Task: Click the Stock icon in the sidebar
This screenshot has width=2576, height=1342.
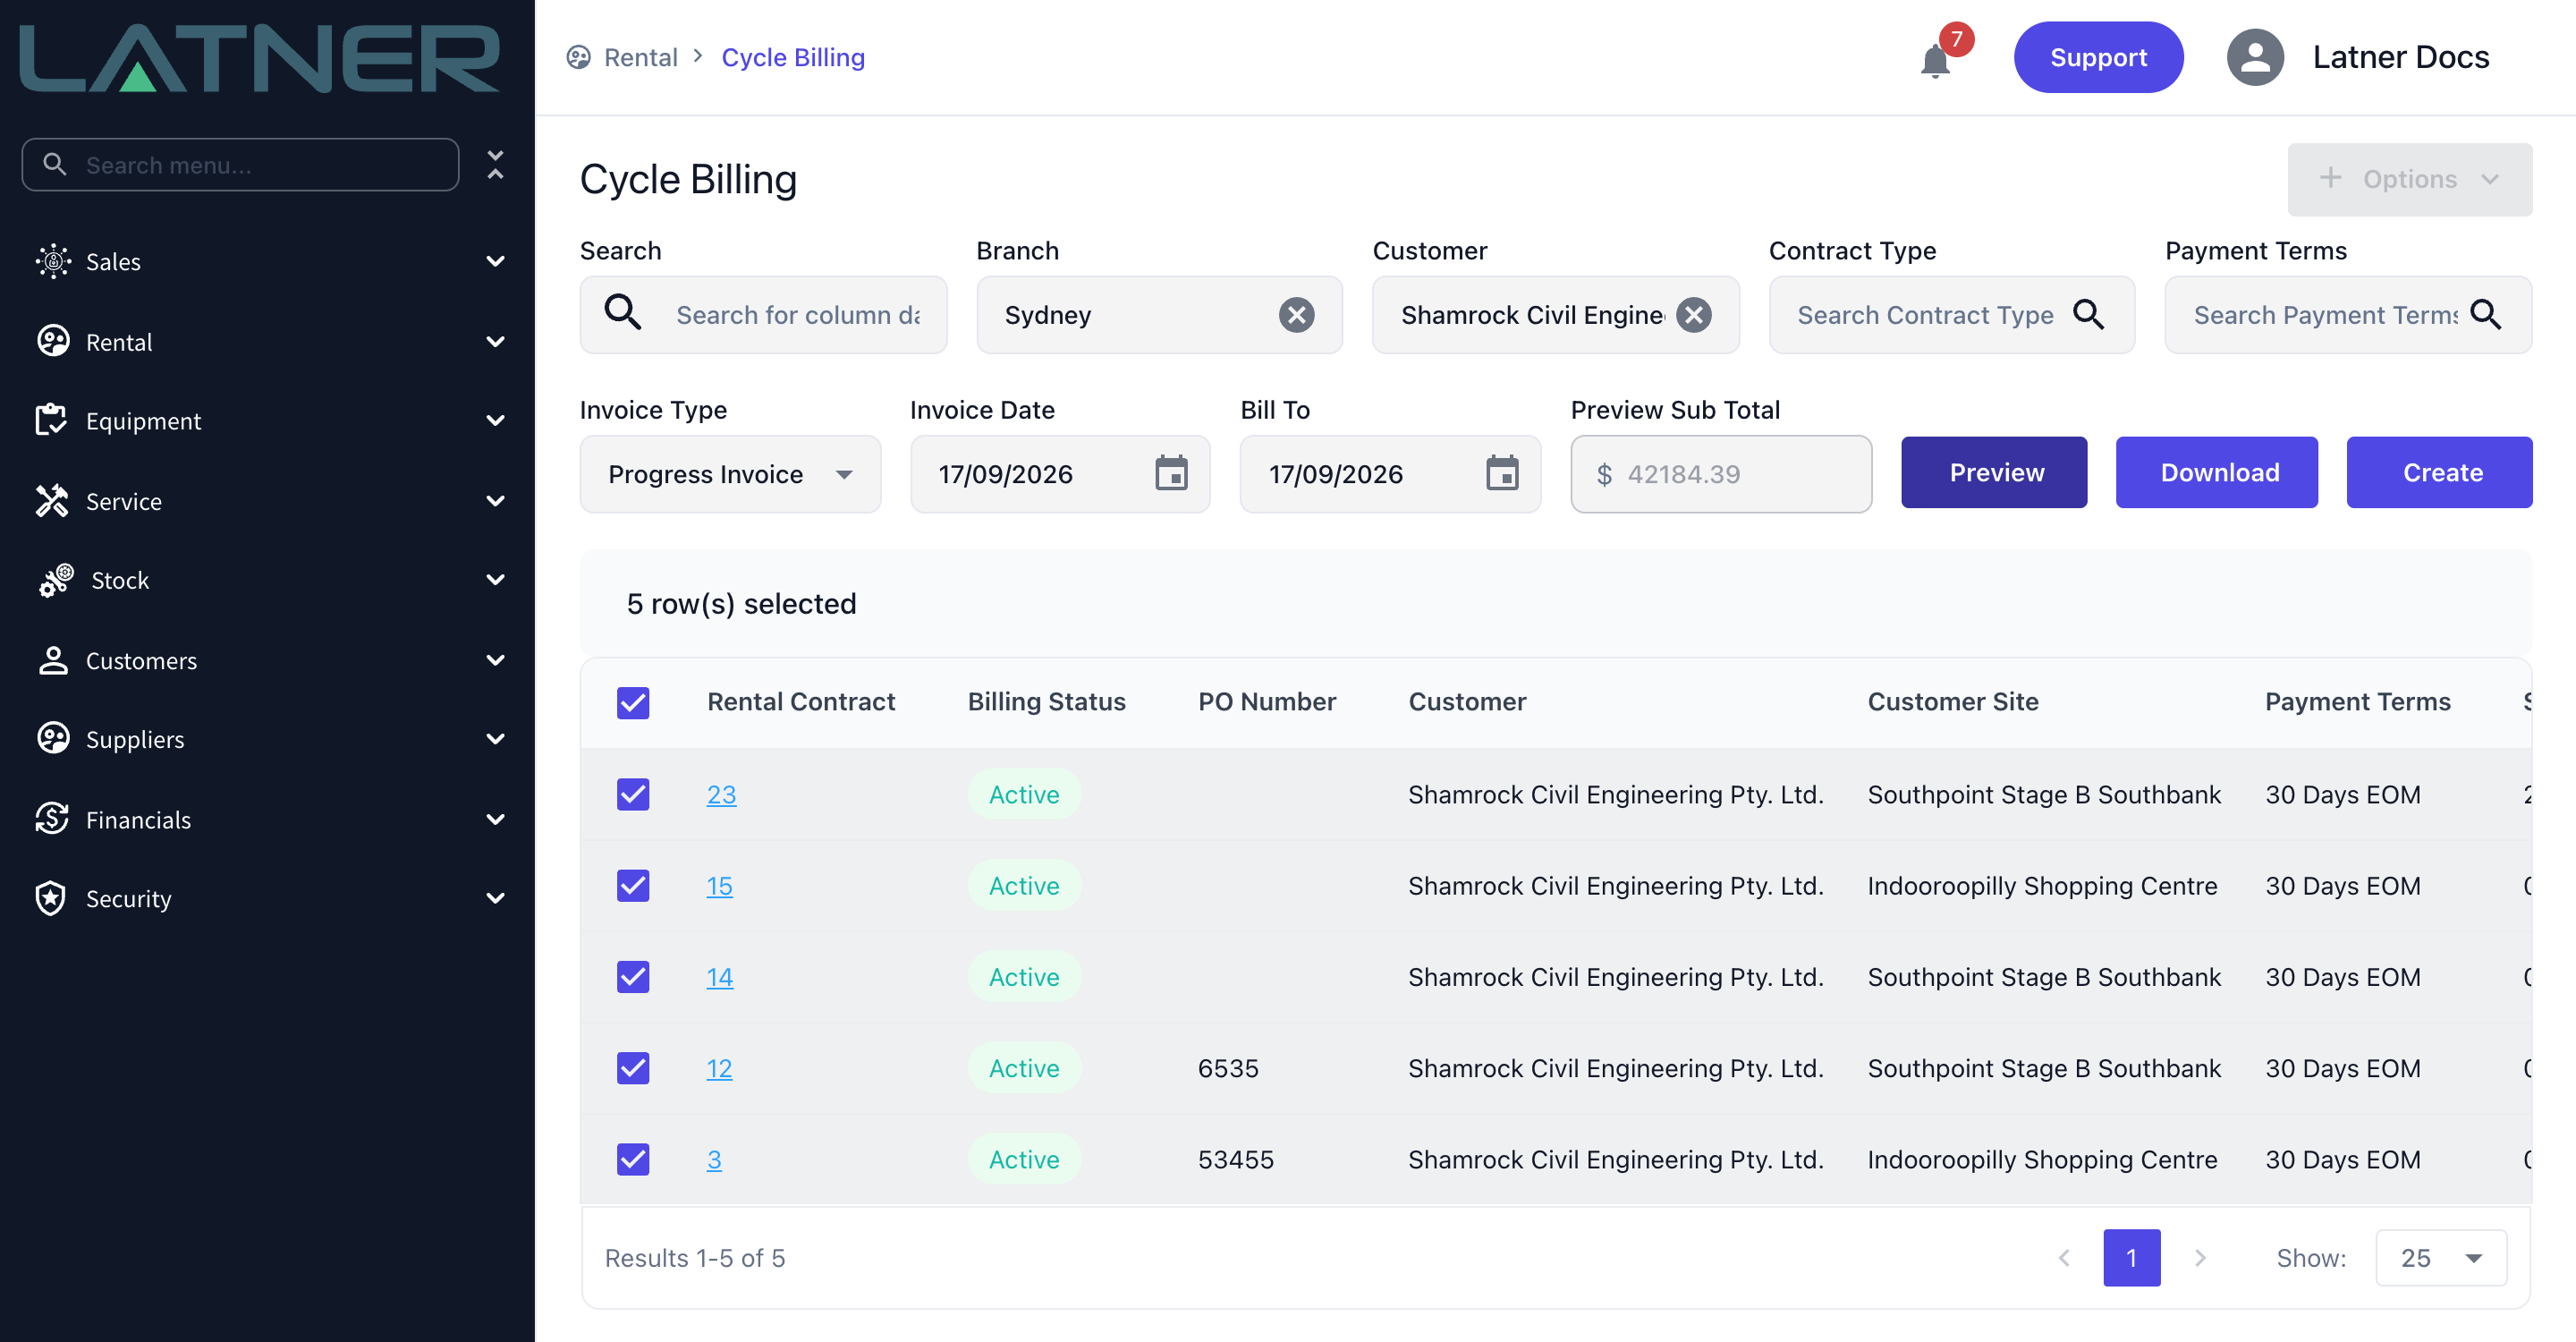Action: coord(56,580)
